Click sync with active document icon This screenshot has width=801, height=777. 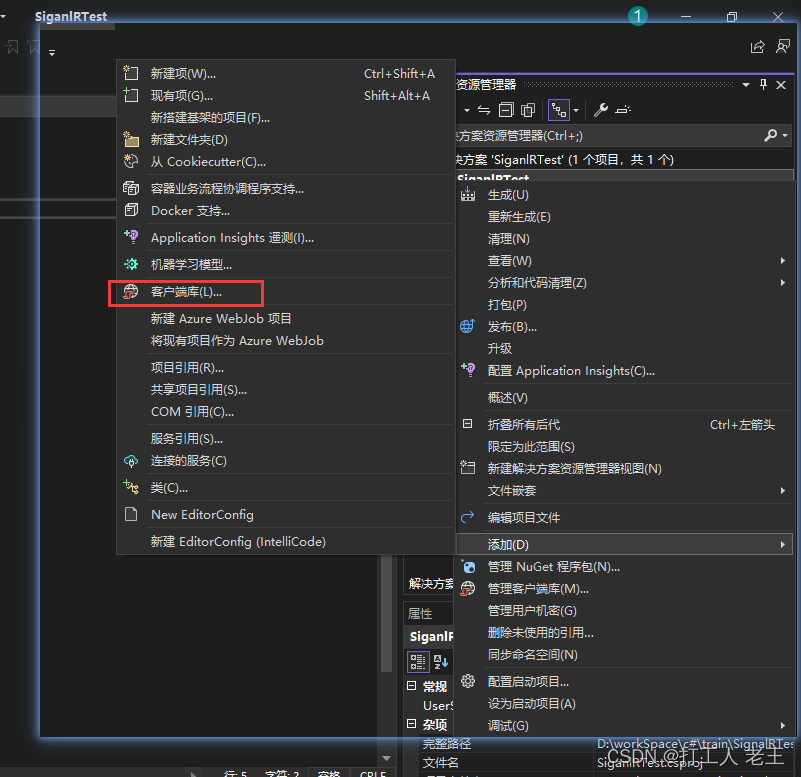(484, 110)
